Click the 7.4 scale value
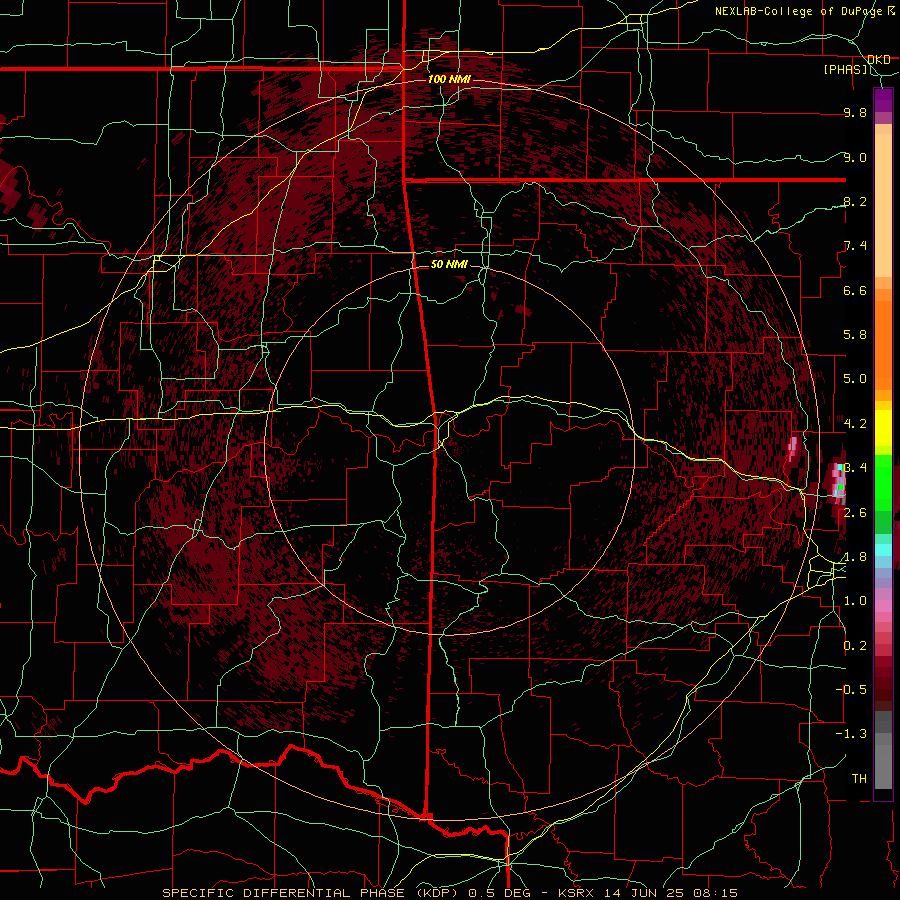 coord(855,246)
